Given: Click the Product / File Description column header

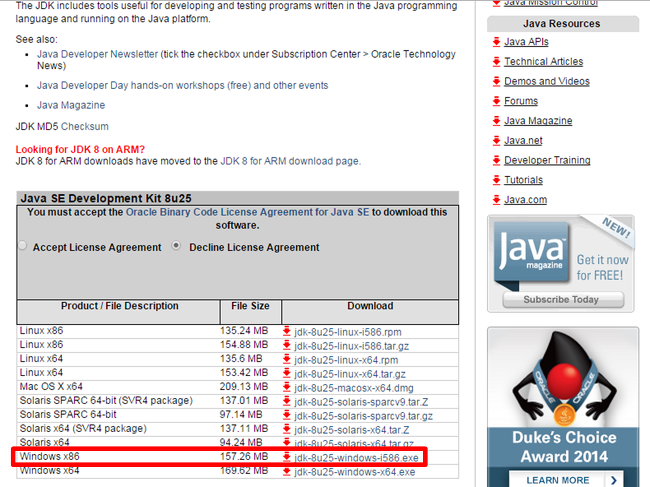Looking at the screenshot, I should tap(119, 312).
